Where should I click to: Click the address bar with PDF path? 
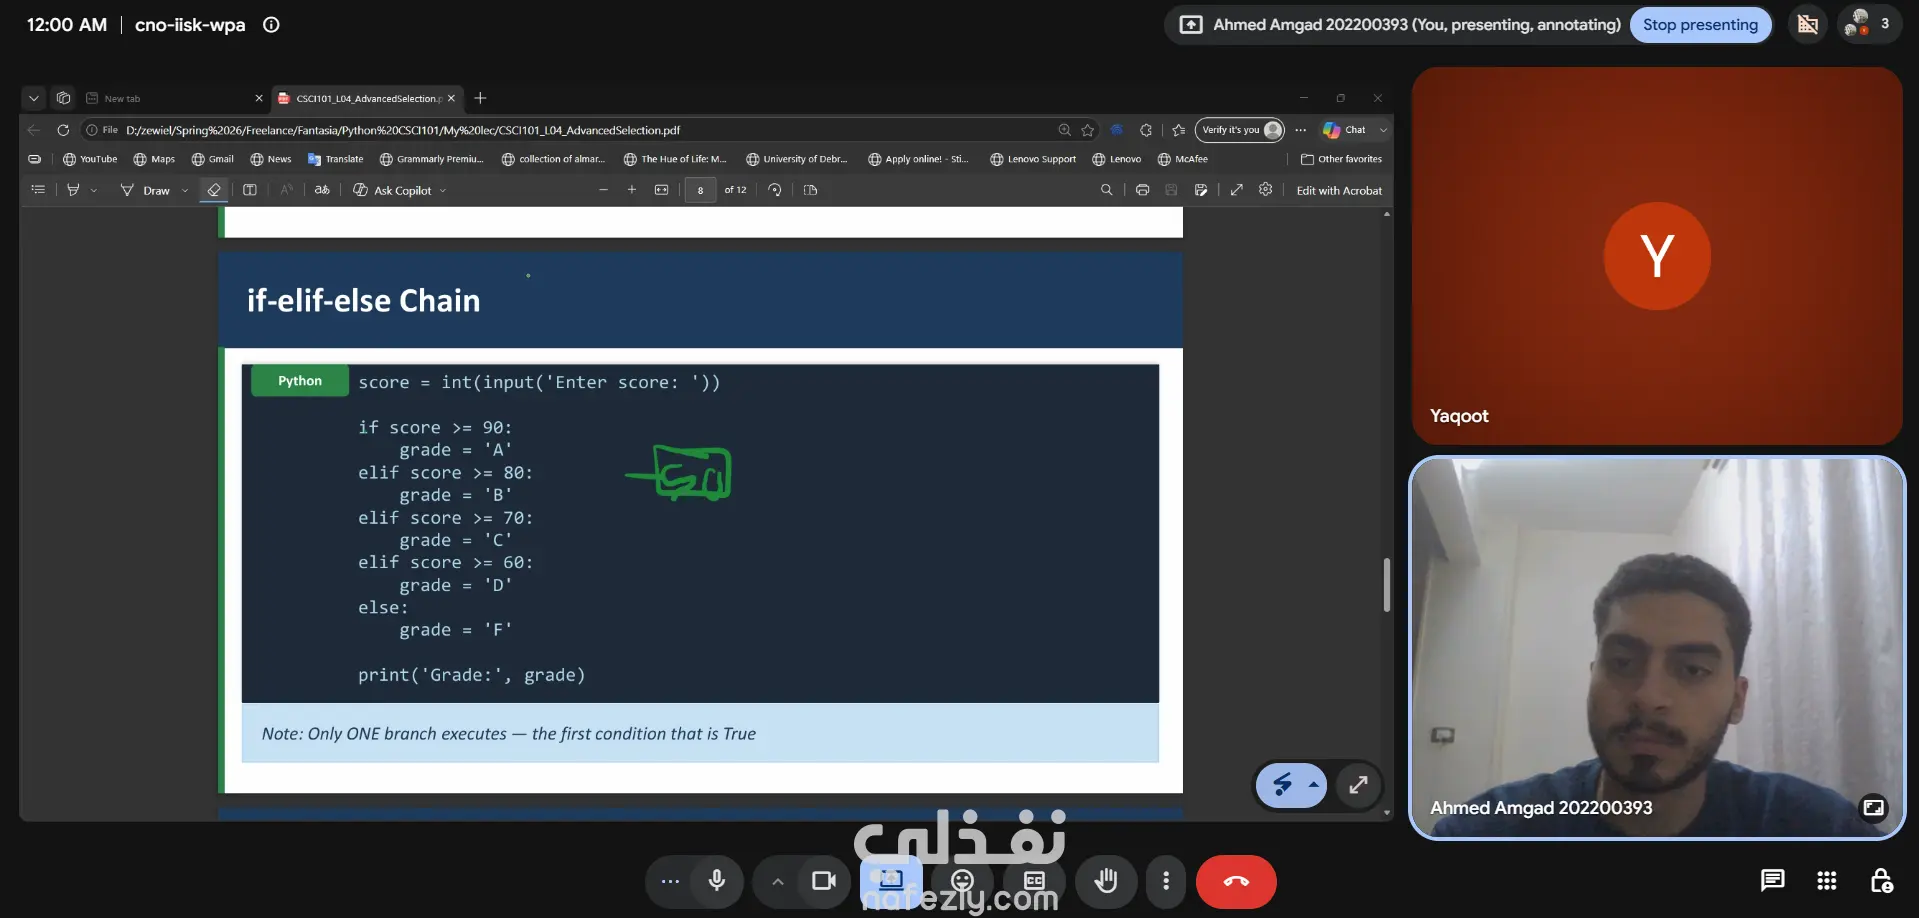pyautogui.click(x=566, y=130)
